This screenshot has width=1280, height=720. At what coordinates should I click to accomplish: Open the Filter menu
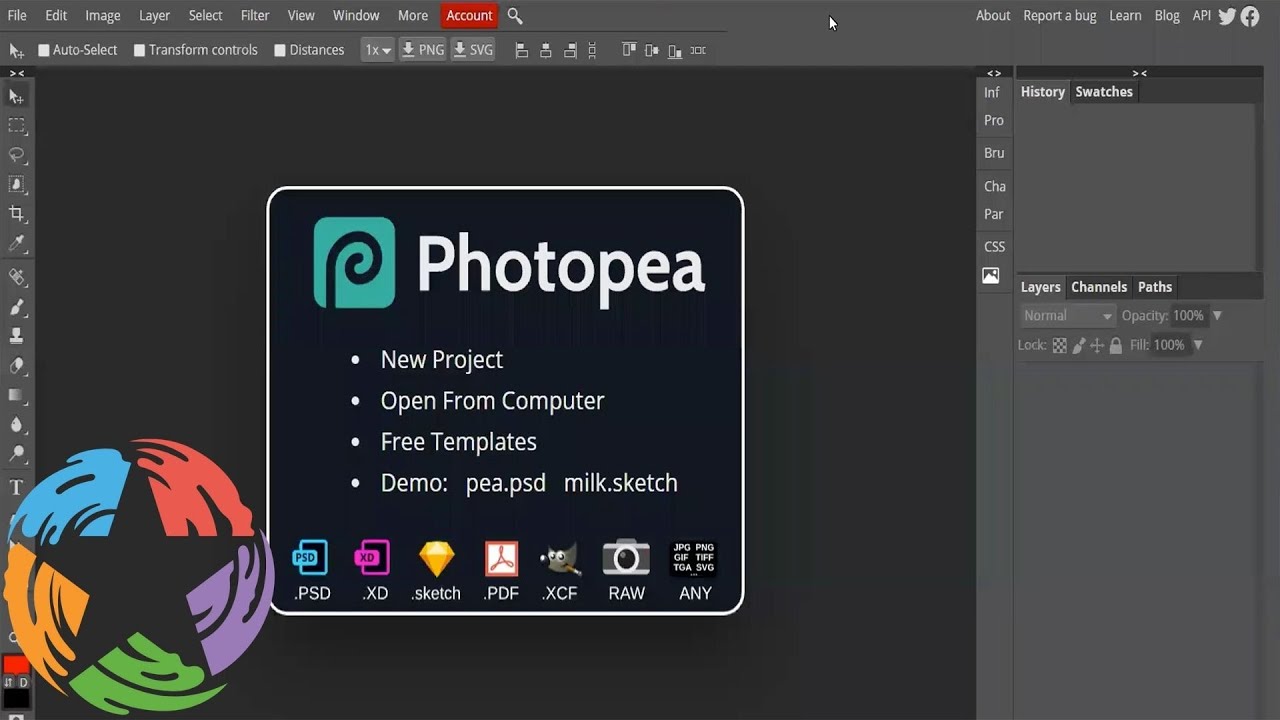[x=255, y=16]
